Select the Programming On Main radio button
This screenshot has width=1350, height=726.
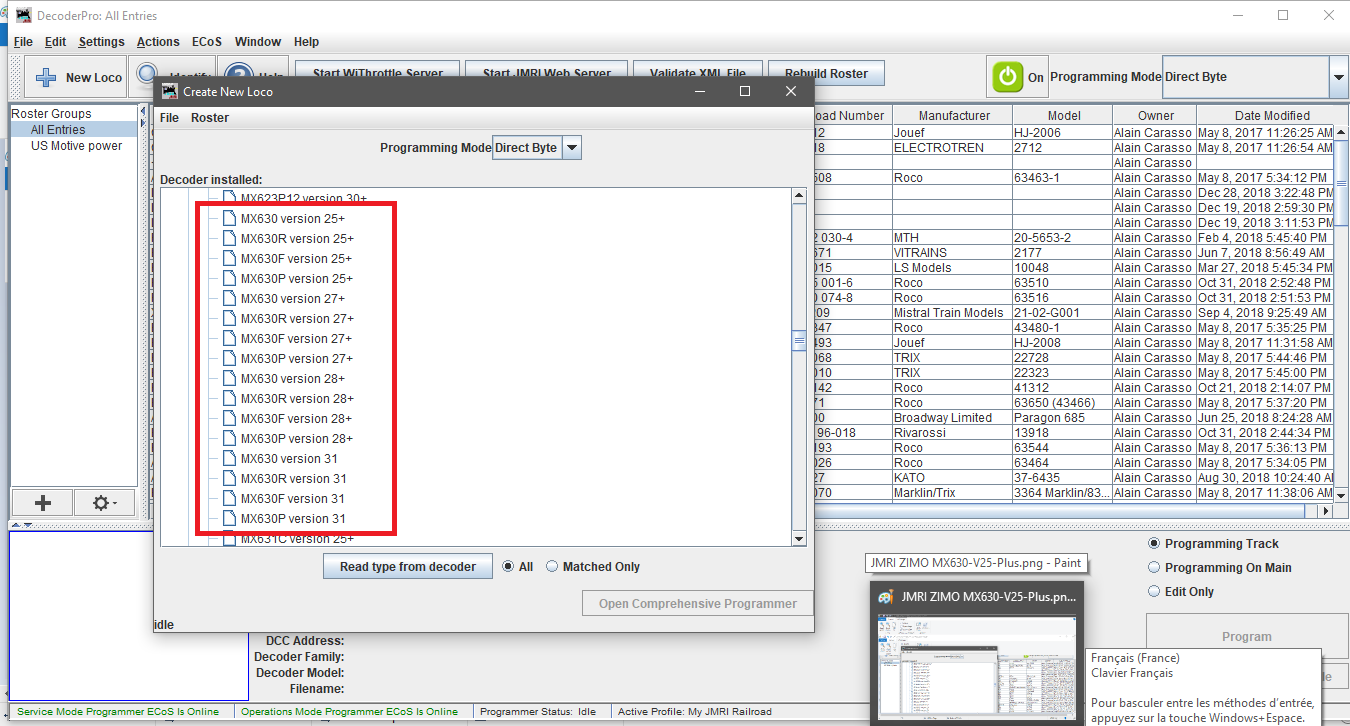click(x=1155, y=568)
